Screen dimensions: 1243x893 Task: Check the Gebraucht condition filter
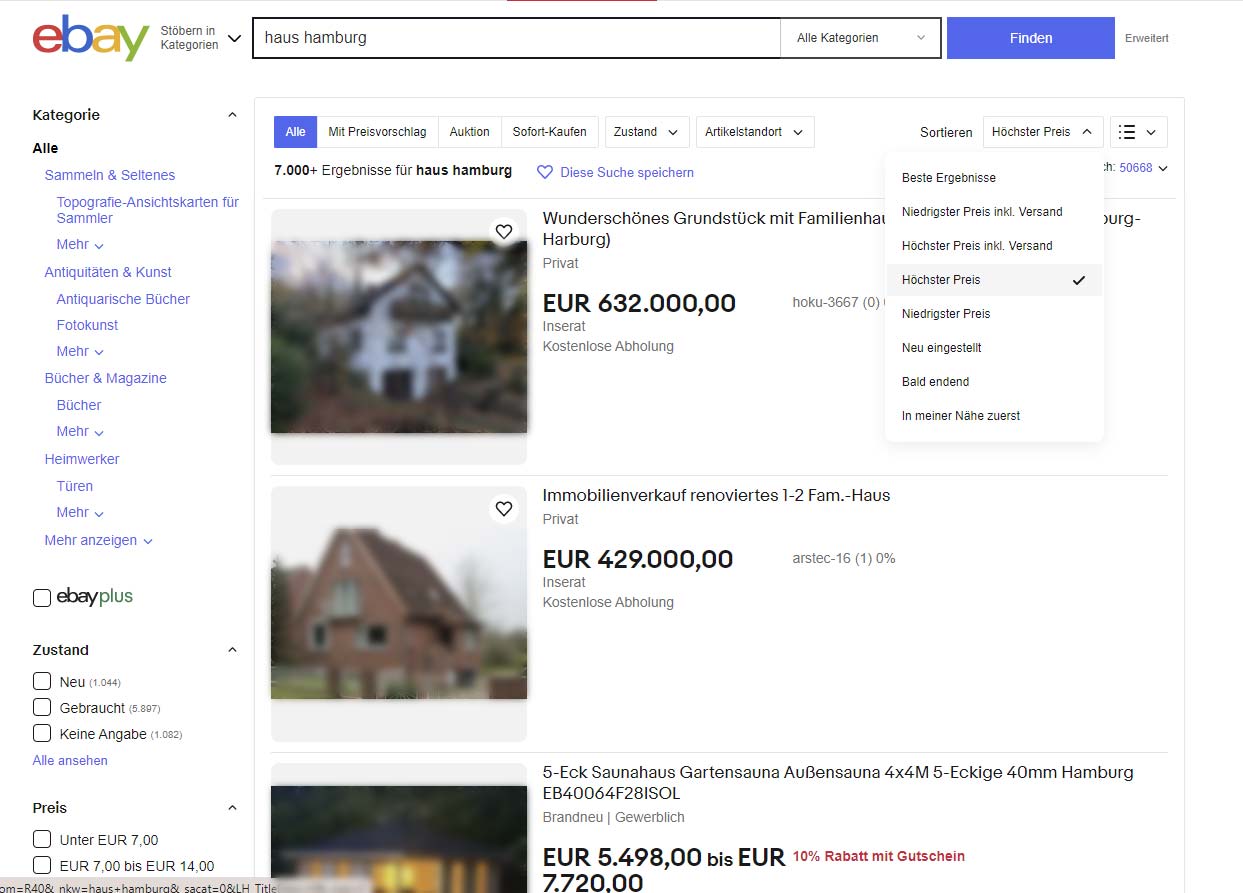point(42,707)
